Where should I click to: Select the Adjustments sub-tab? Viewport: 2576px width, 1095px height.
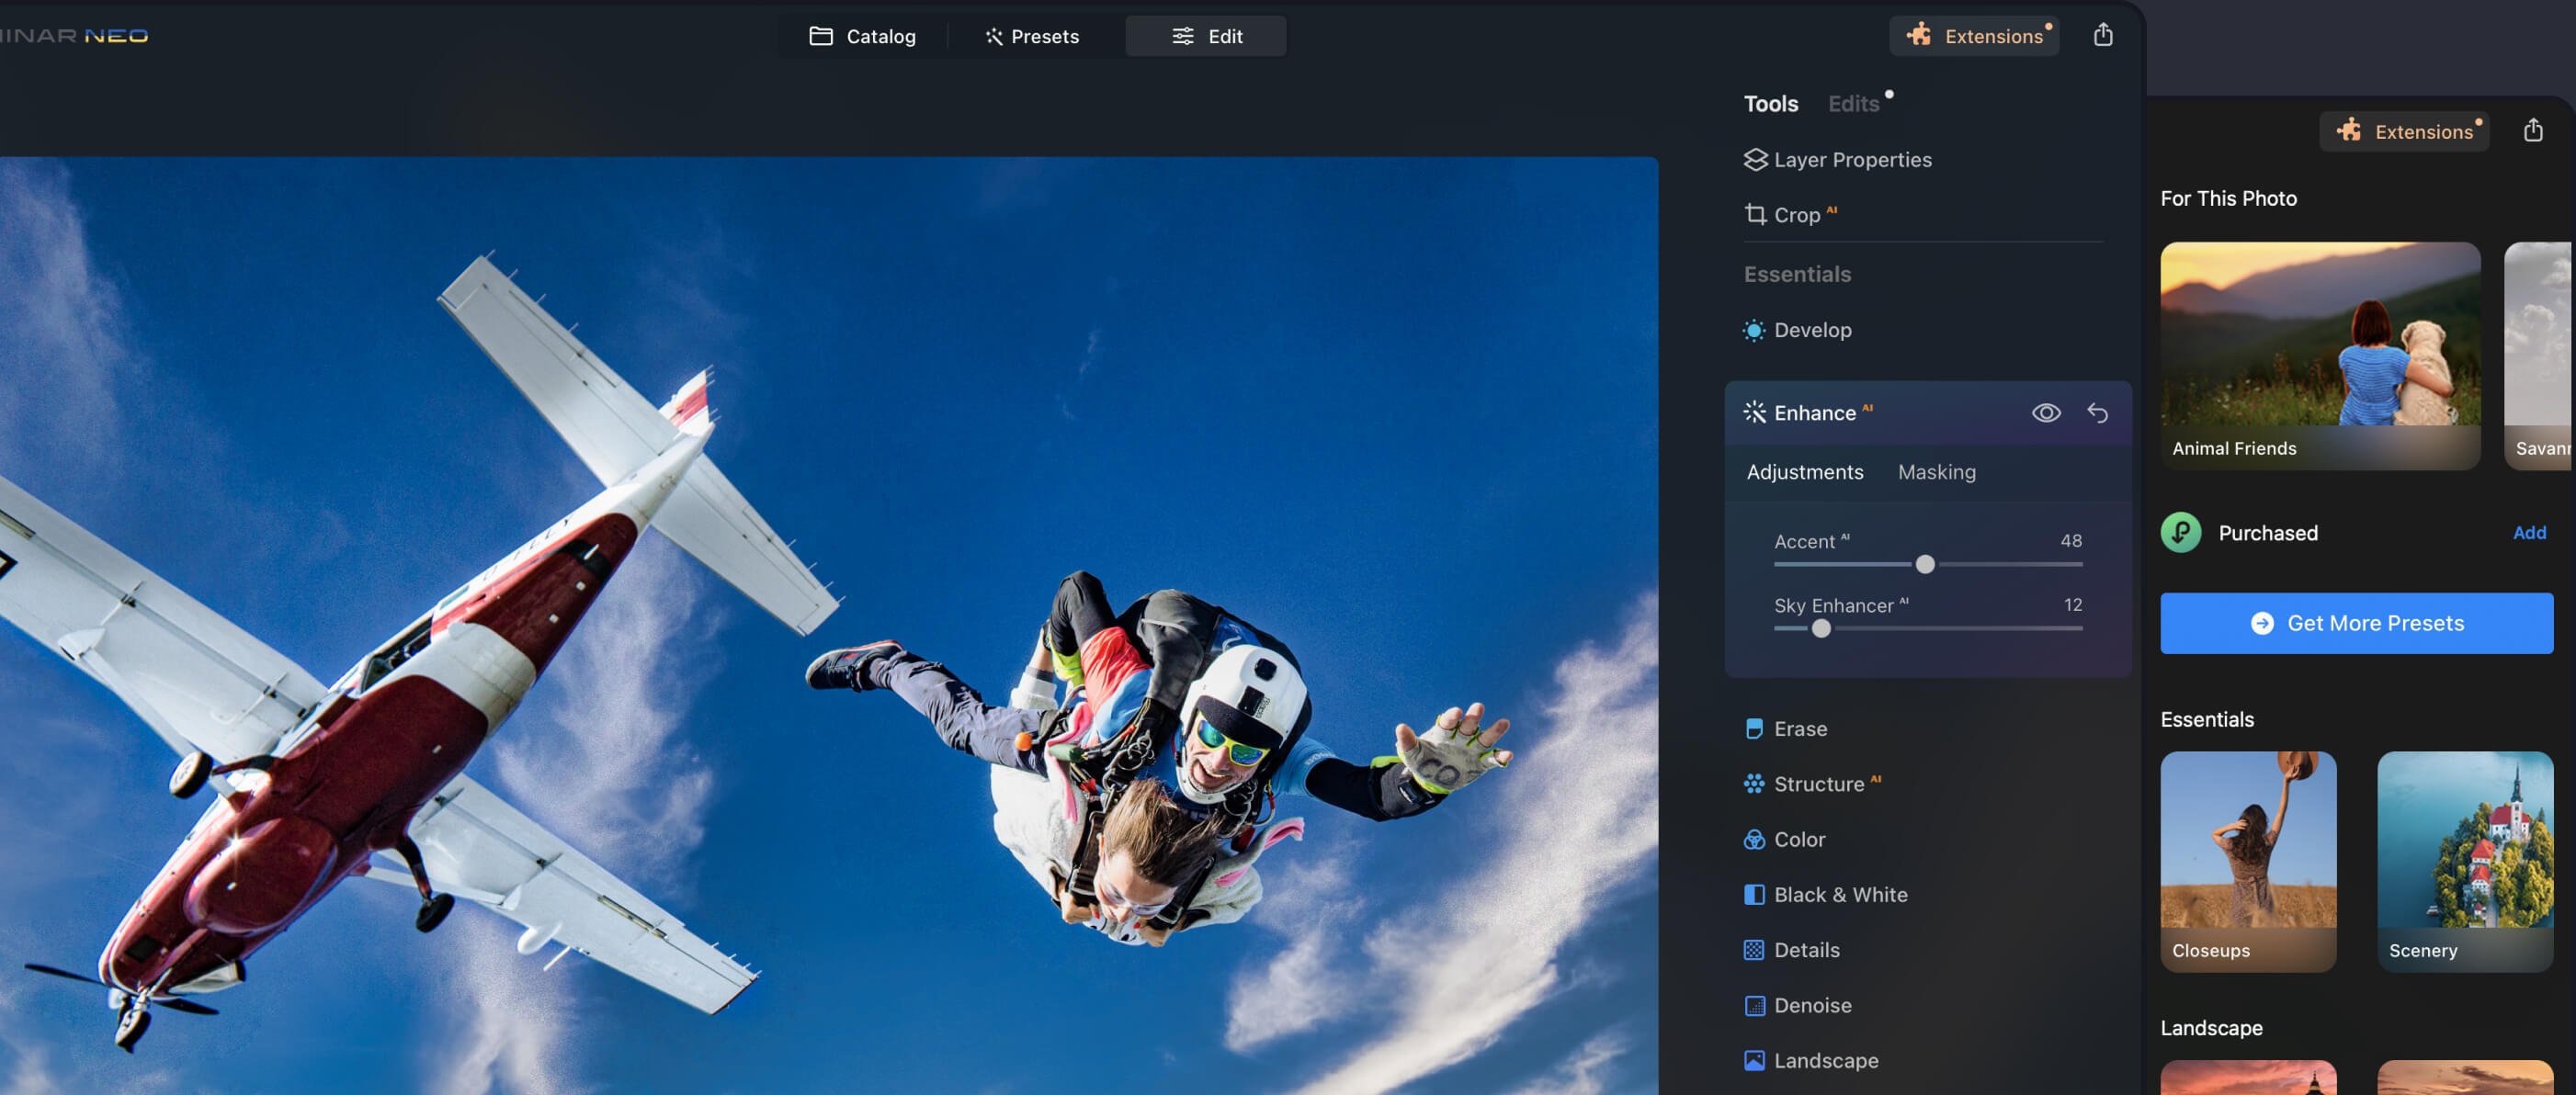(x=1805, y=471)
